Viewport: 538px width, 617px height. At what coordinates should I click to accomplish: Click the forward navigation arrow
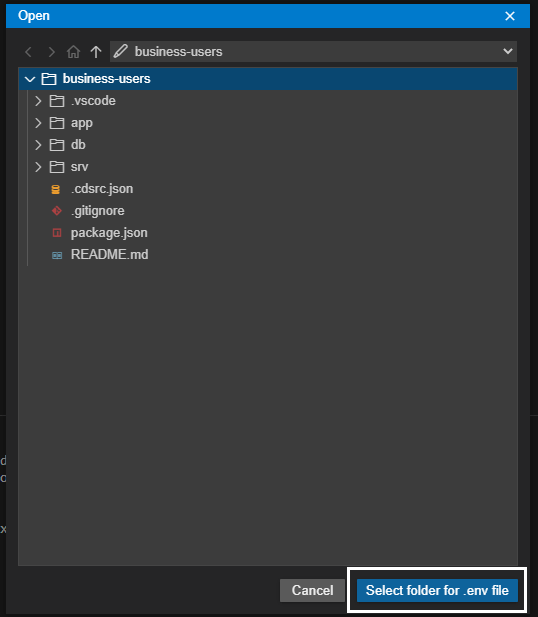[x=51, y=52]
